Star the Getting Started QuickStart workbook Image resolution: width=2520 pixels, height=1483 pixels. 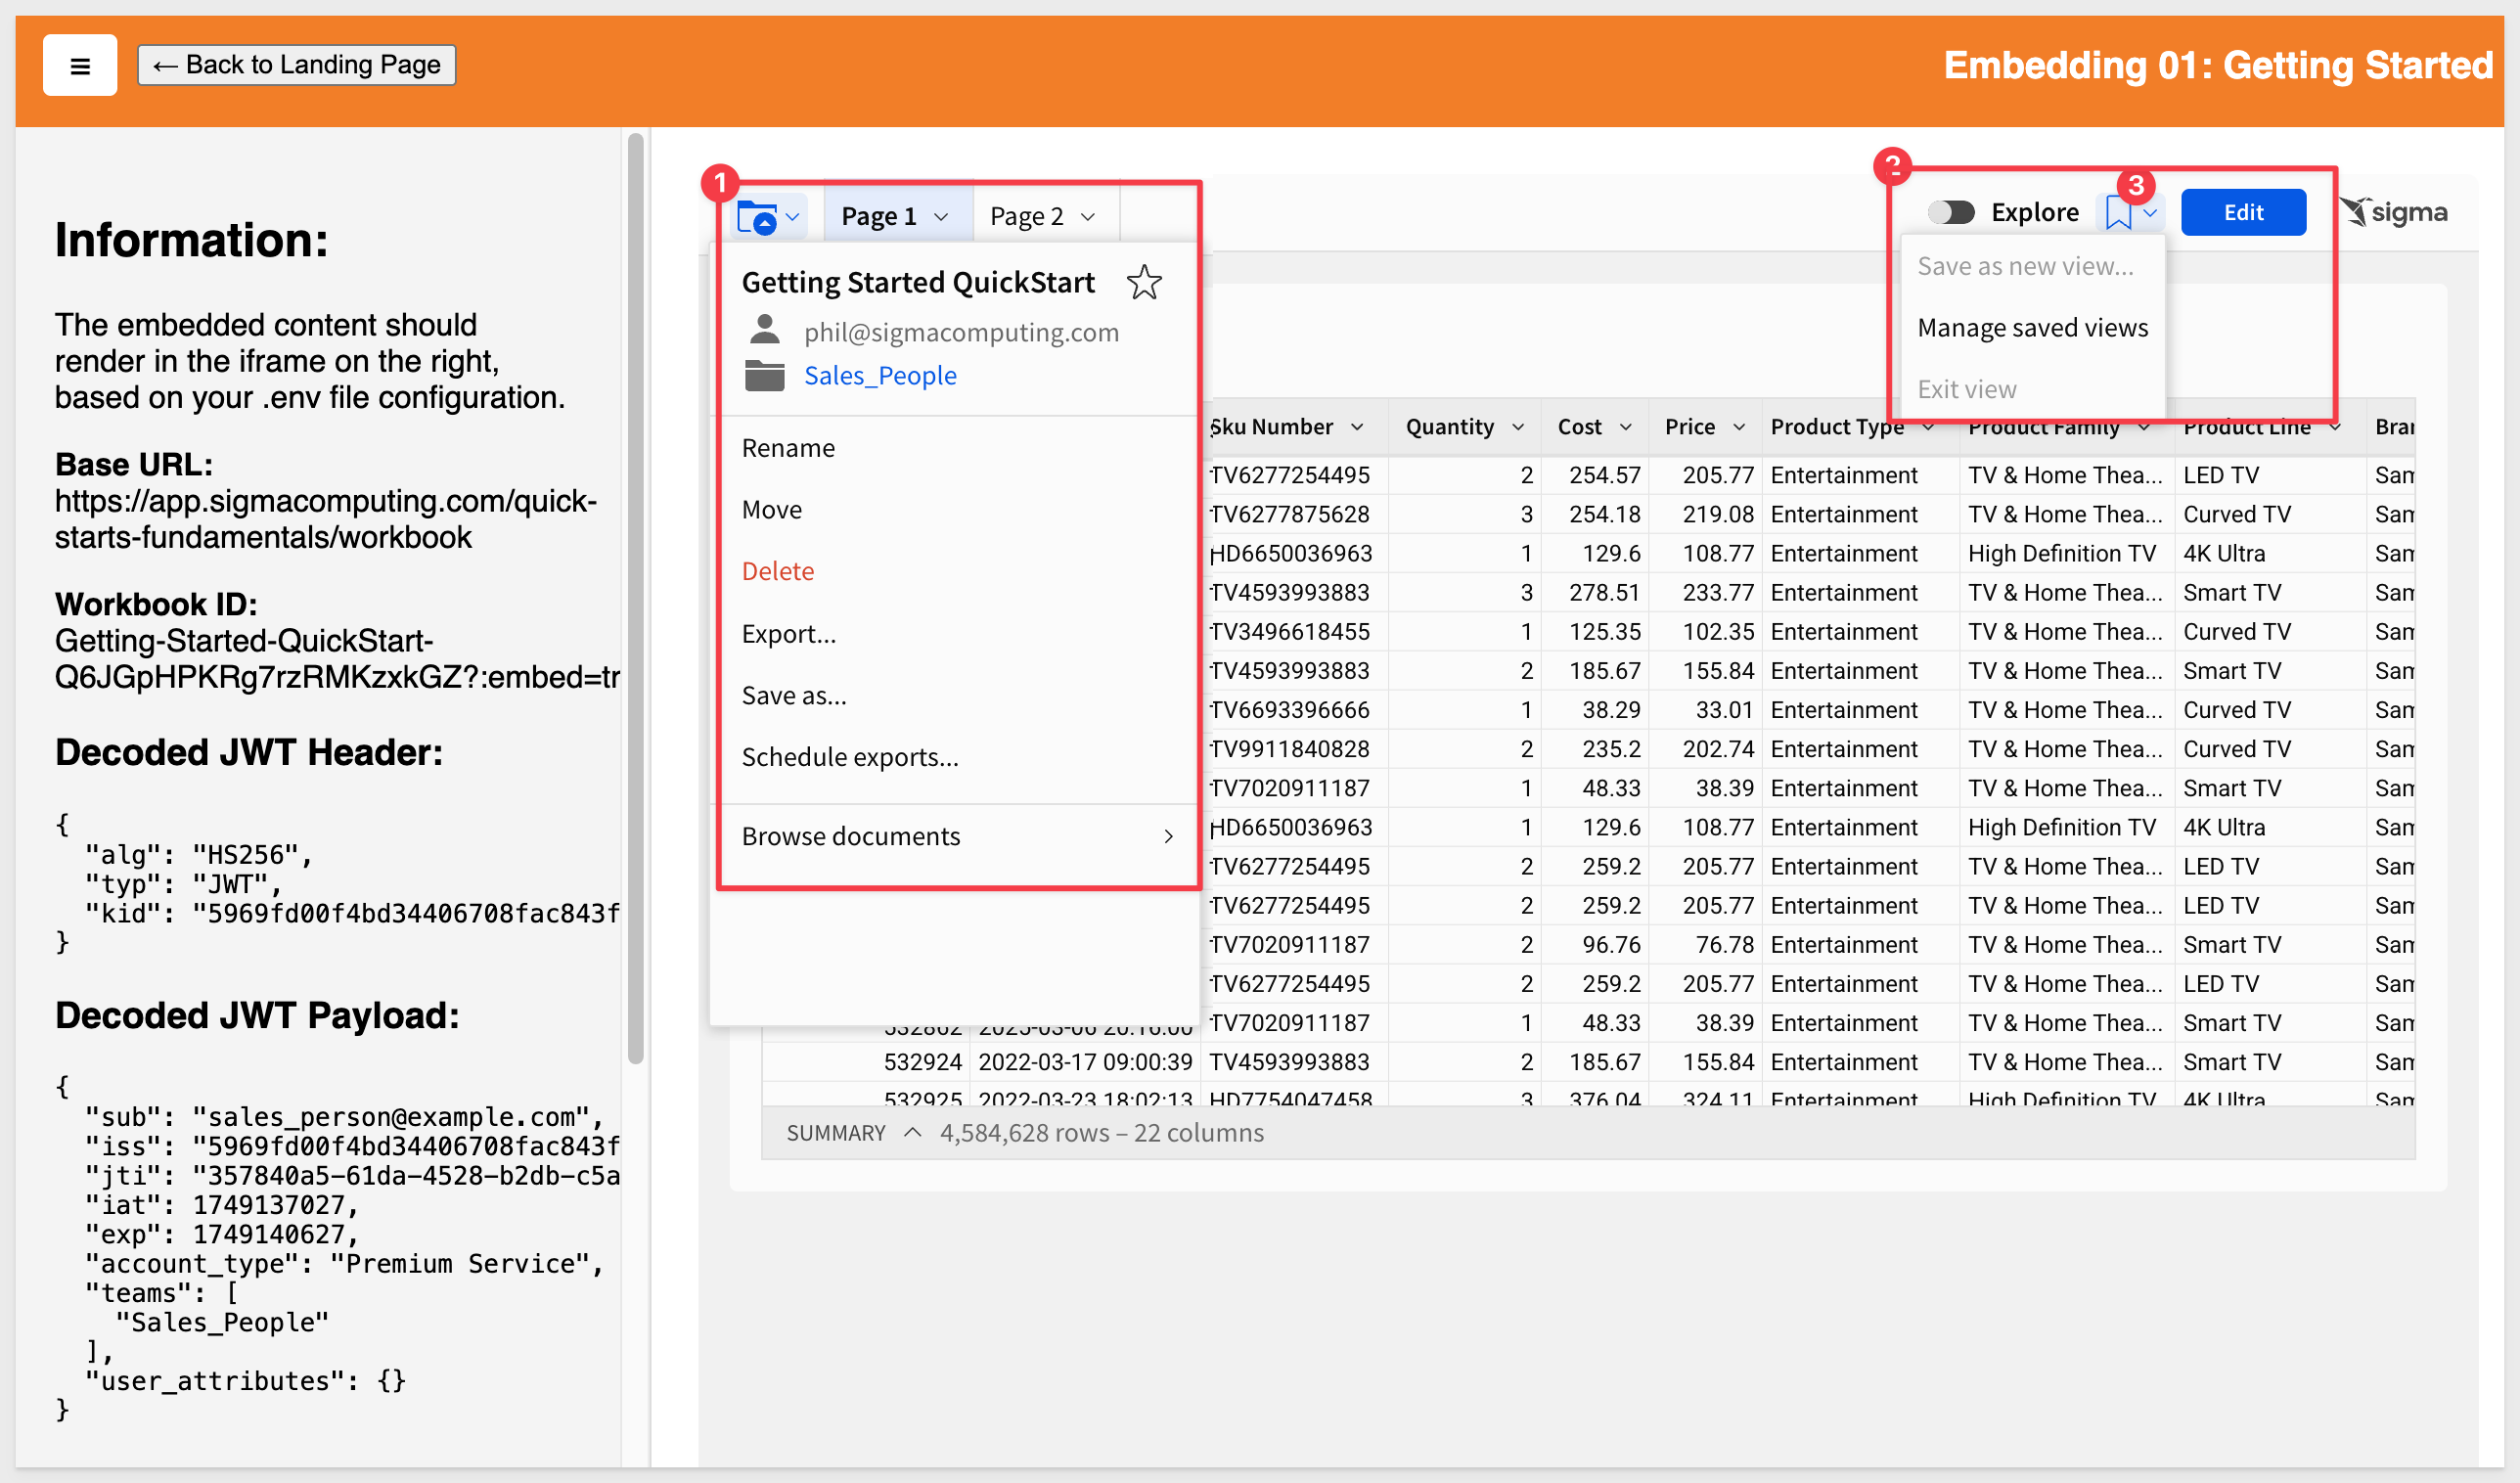click(x=1144, y=283)
